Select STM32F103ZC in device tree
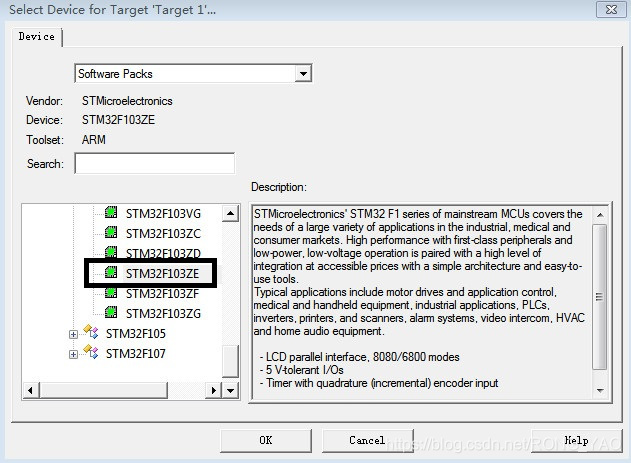 click(163, 234)
